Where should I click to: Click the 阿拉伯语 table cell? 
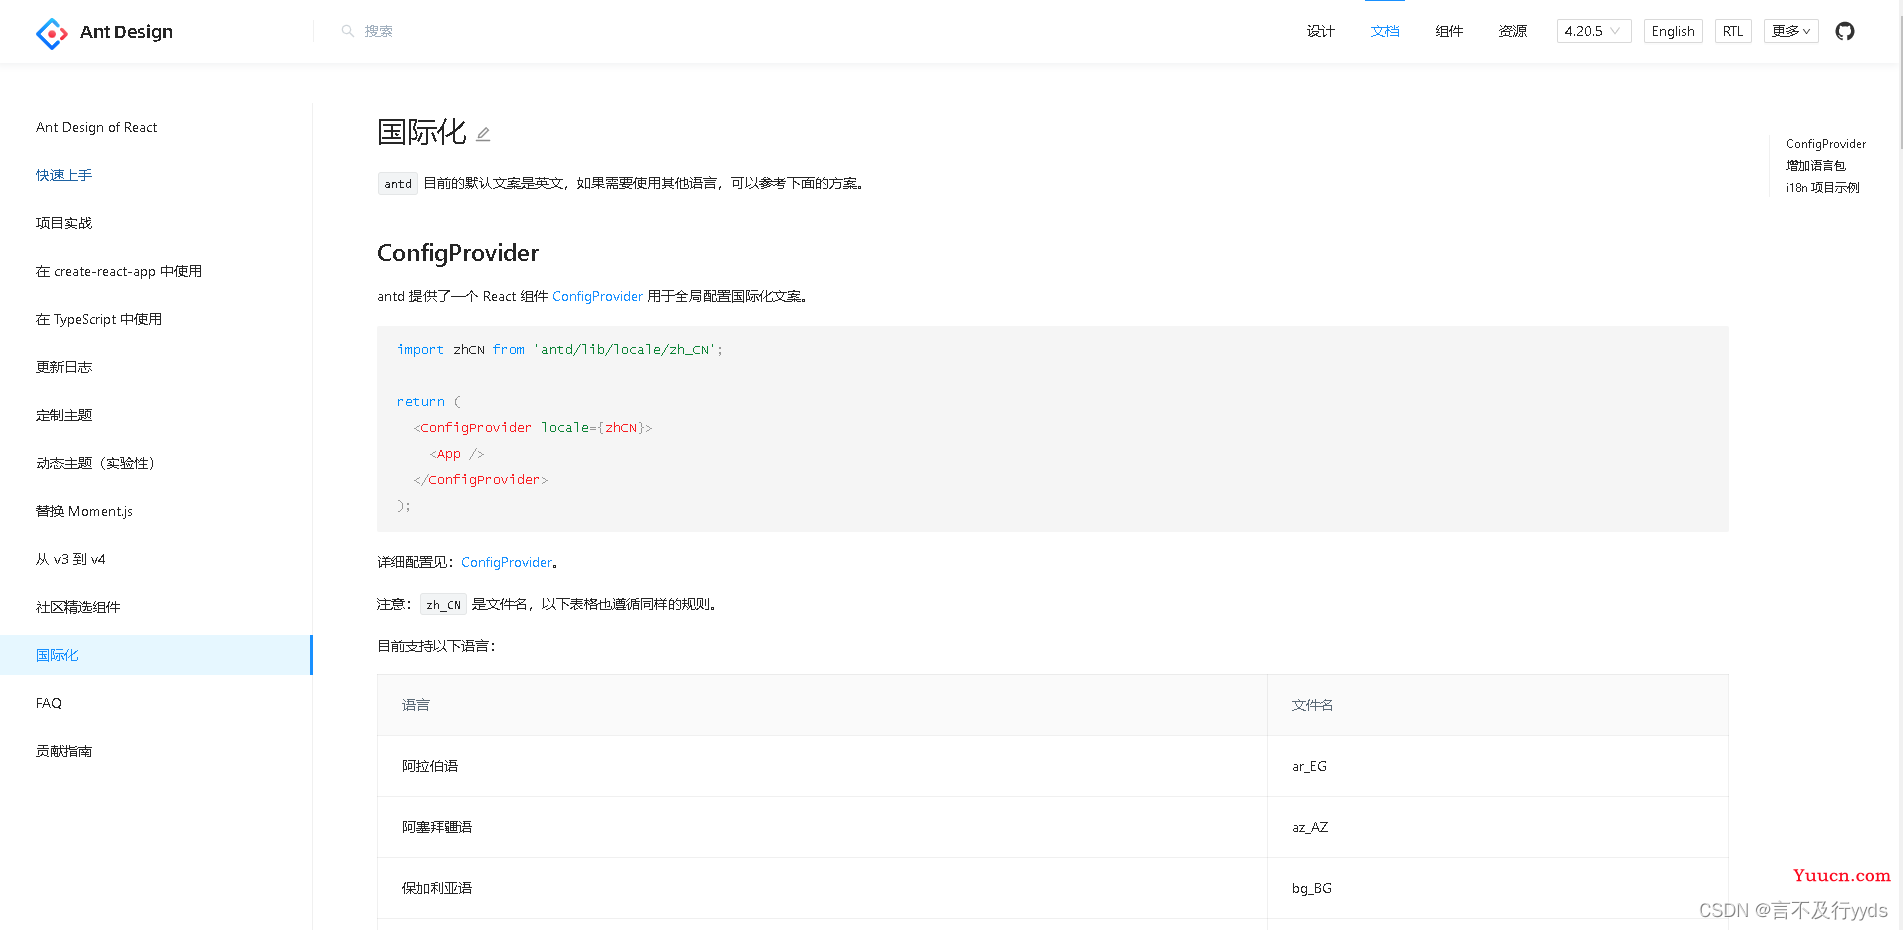click(x=822, y=766)
